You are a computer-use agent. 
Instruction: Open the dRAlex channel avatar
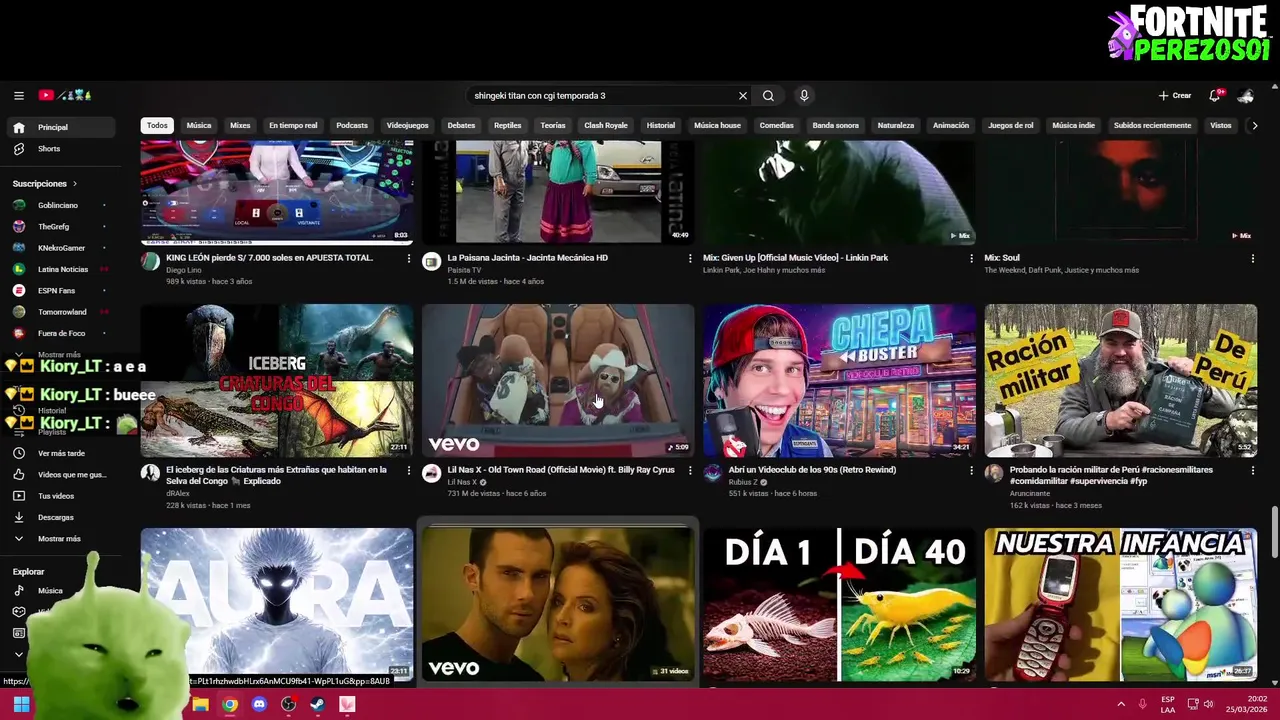click(150, 473)
